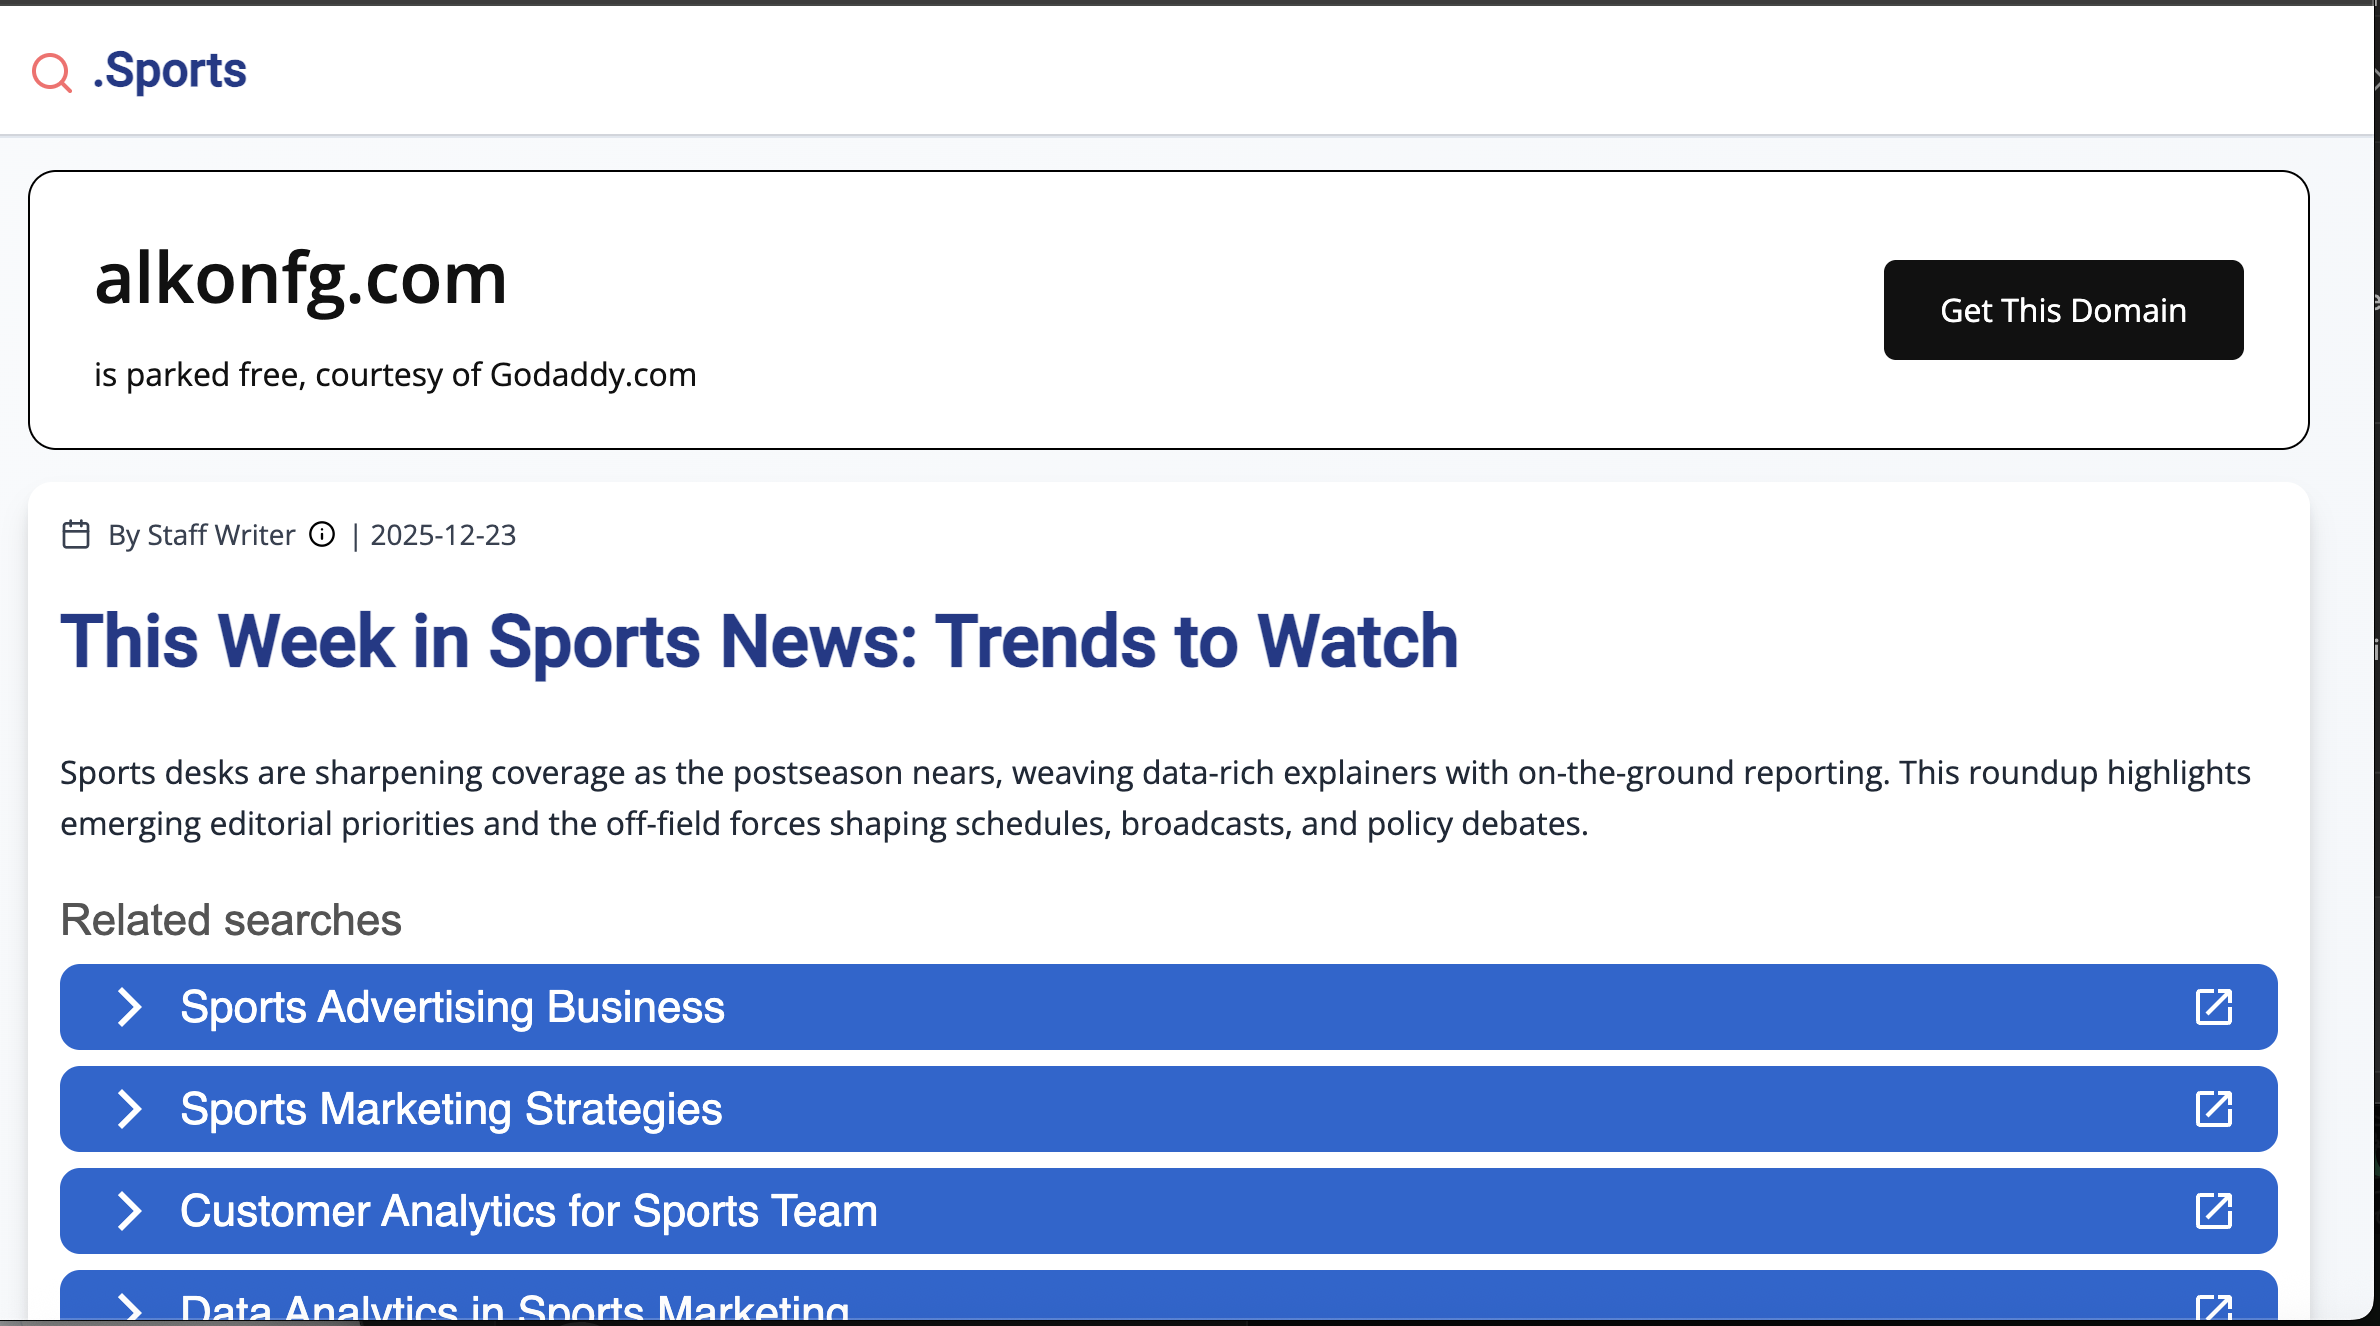Click the info icon next to Staff Writer
Viewport: 2380px width, 1326px height.
coord(322,535)
